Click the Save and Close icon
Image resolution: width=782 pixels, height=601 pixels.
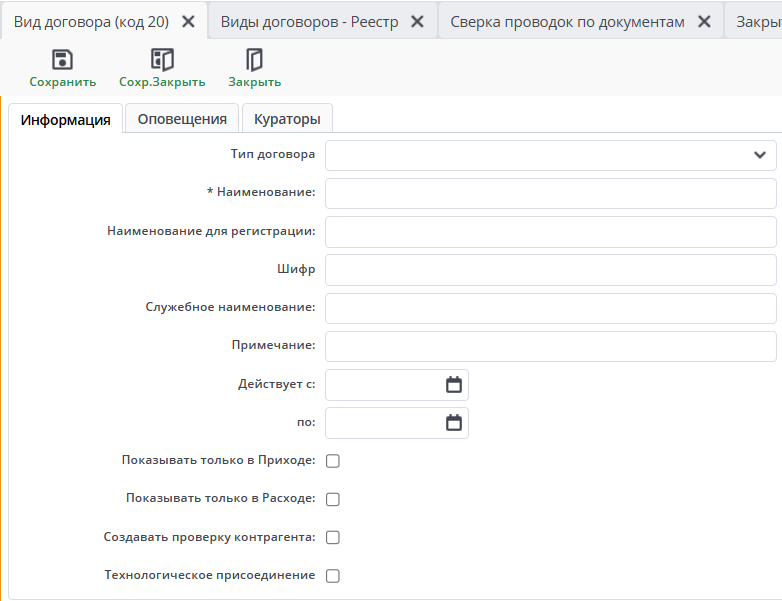tap(162, 60)
